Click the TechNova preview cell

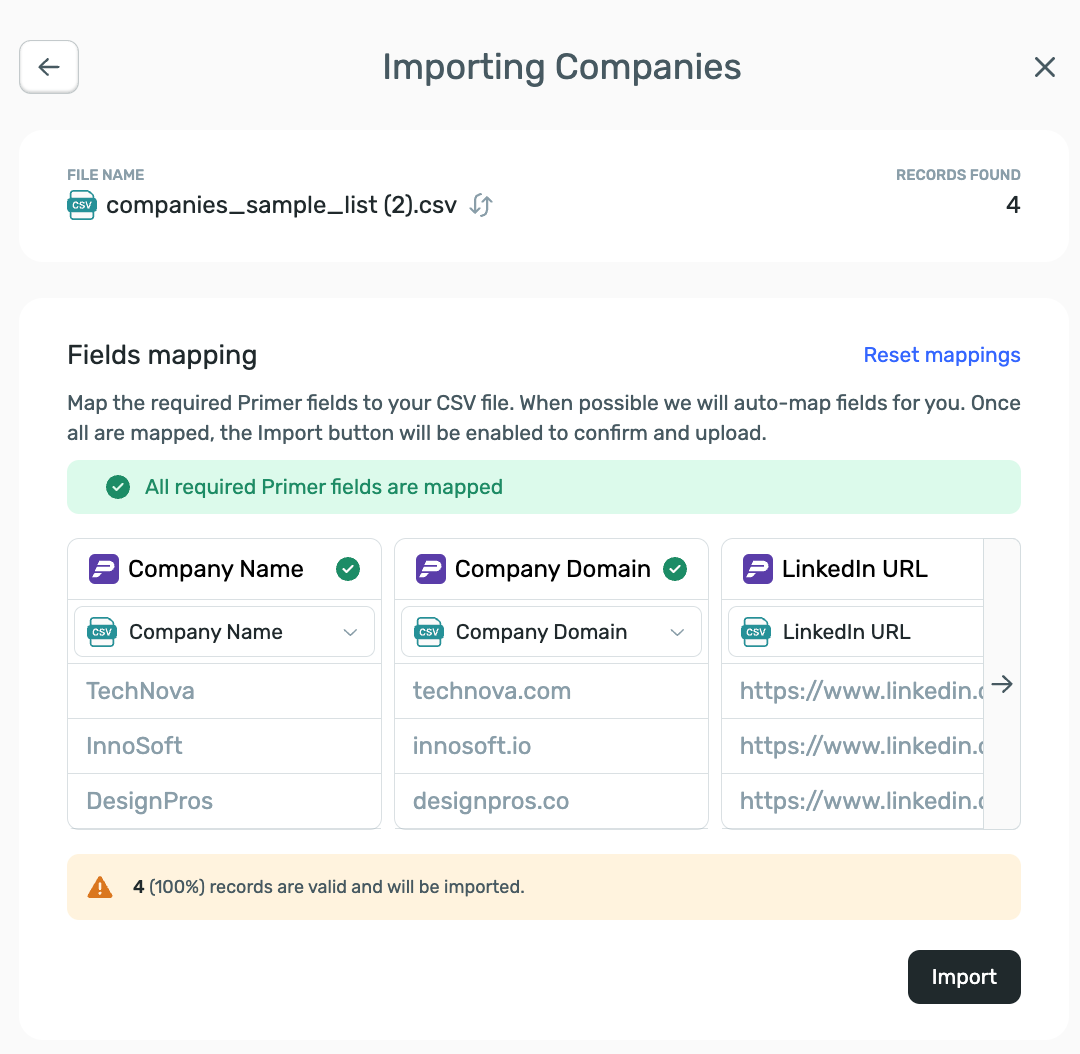(x=141, y=691)
